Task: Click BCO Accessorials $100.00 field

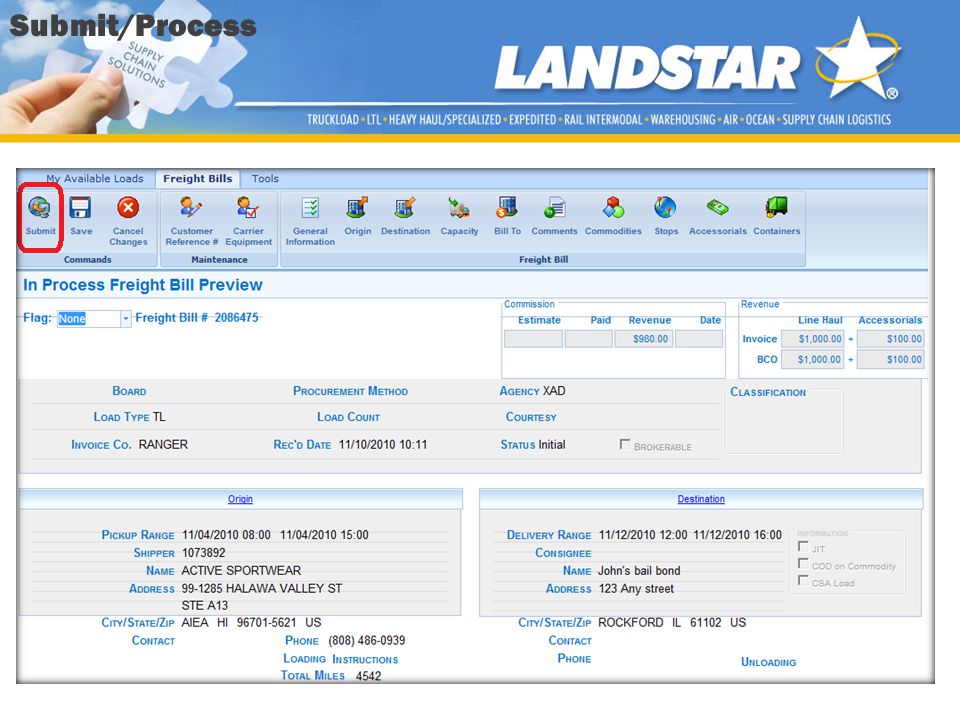Action: 890,359
